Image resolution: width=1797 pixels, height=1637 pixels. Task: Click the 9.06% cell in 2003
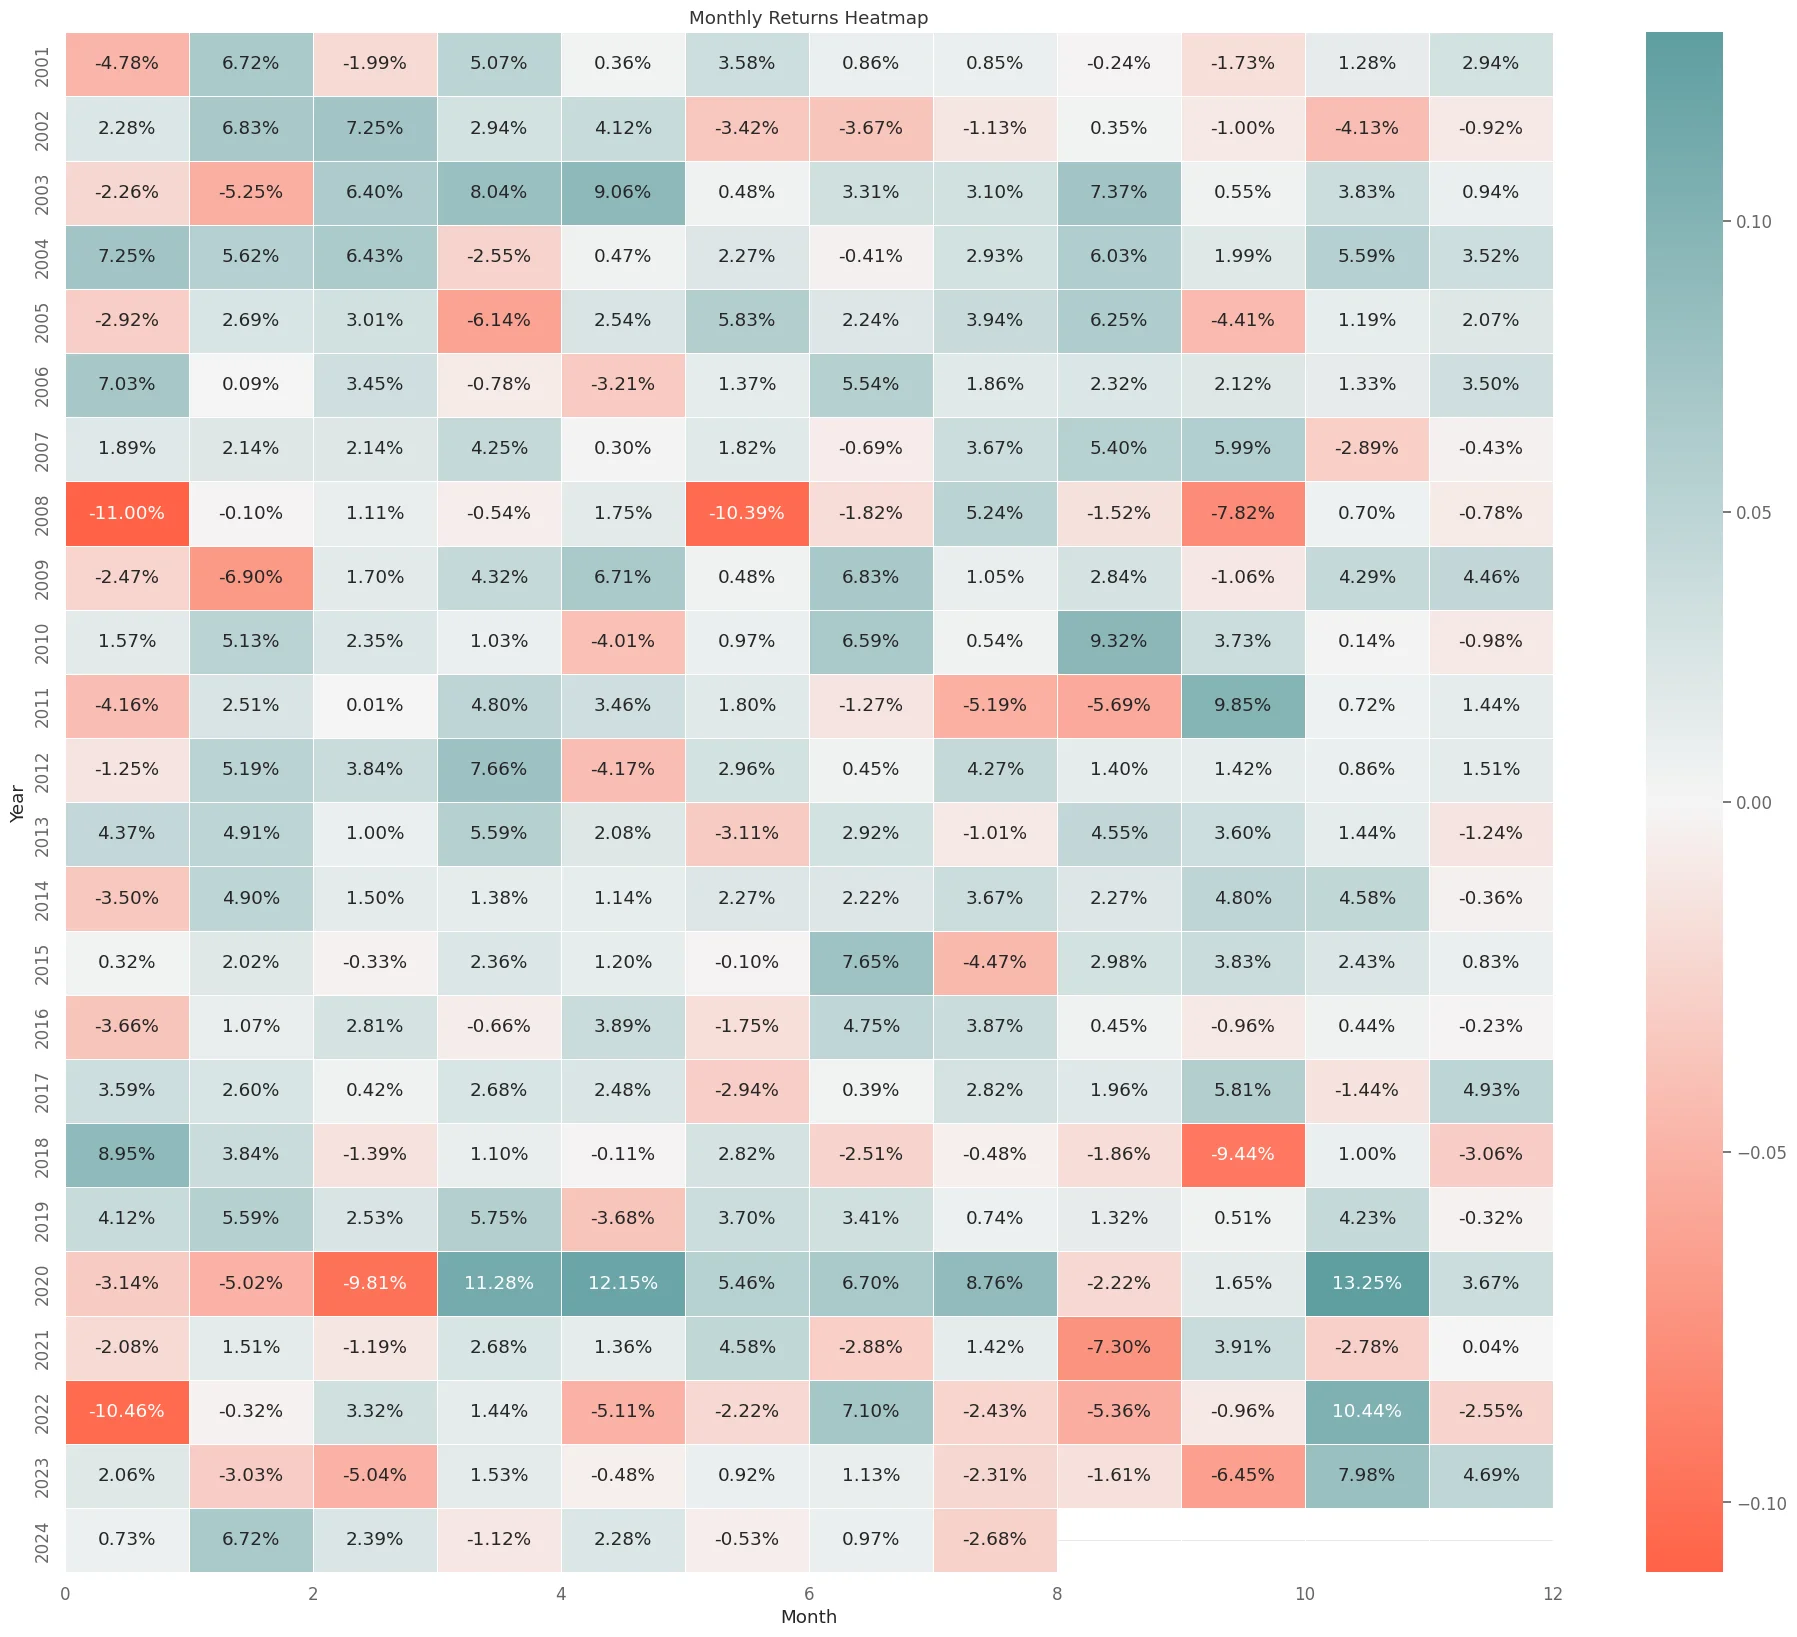(x=622, y=192)
